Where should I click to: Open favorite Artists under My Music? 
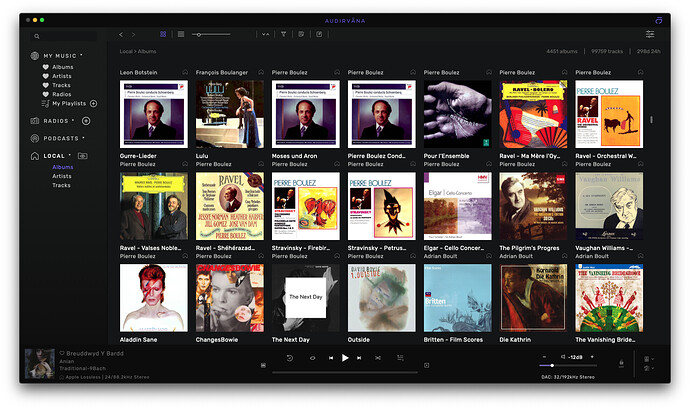point(62,76)
